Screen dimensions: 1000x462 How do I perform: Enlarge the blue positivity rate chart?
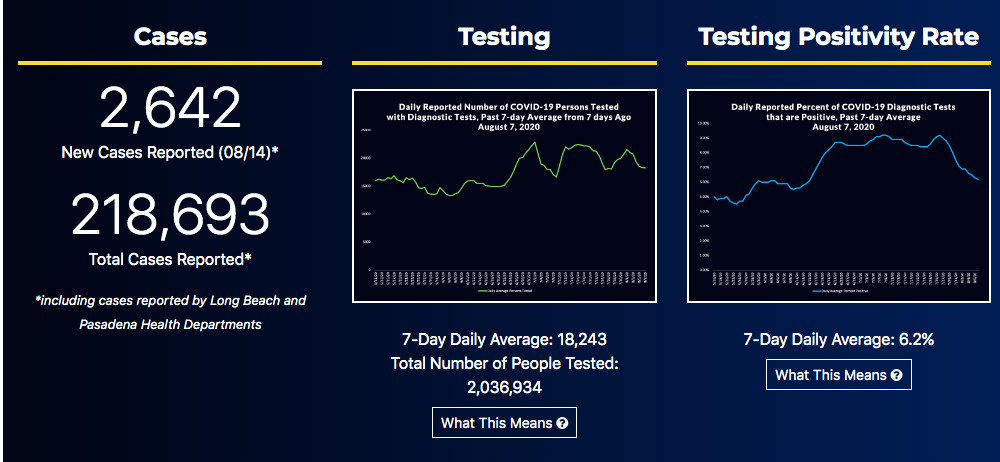click(x=839, y=196)
